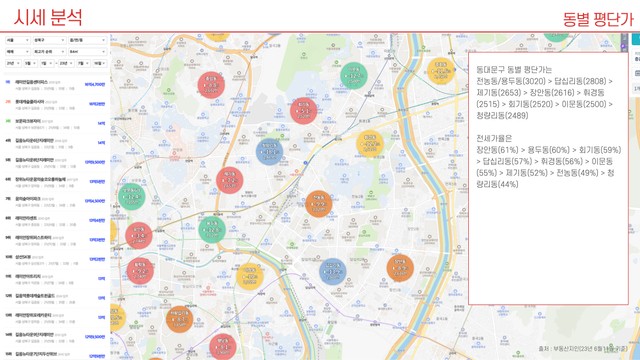Expand the 최고가 순위 sort dropdown
This screenshot has height=360, width=640.
[49, 52]
